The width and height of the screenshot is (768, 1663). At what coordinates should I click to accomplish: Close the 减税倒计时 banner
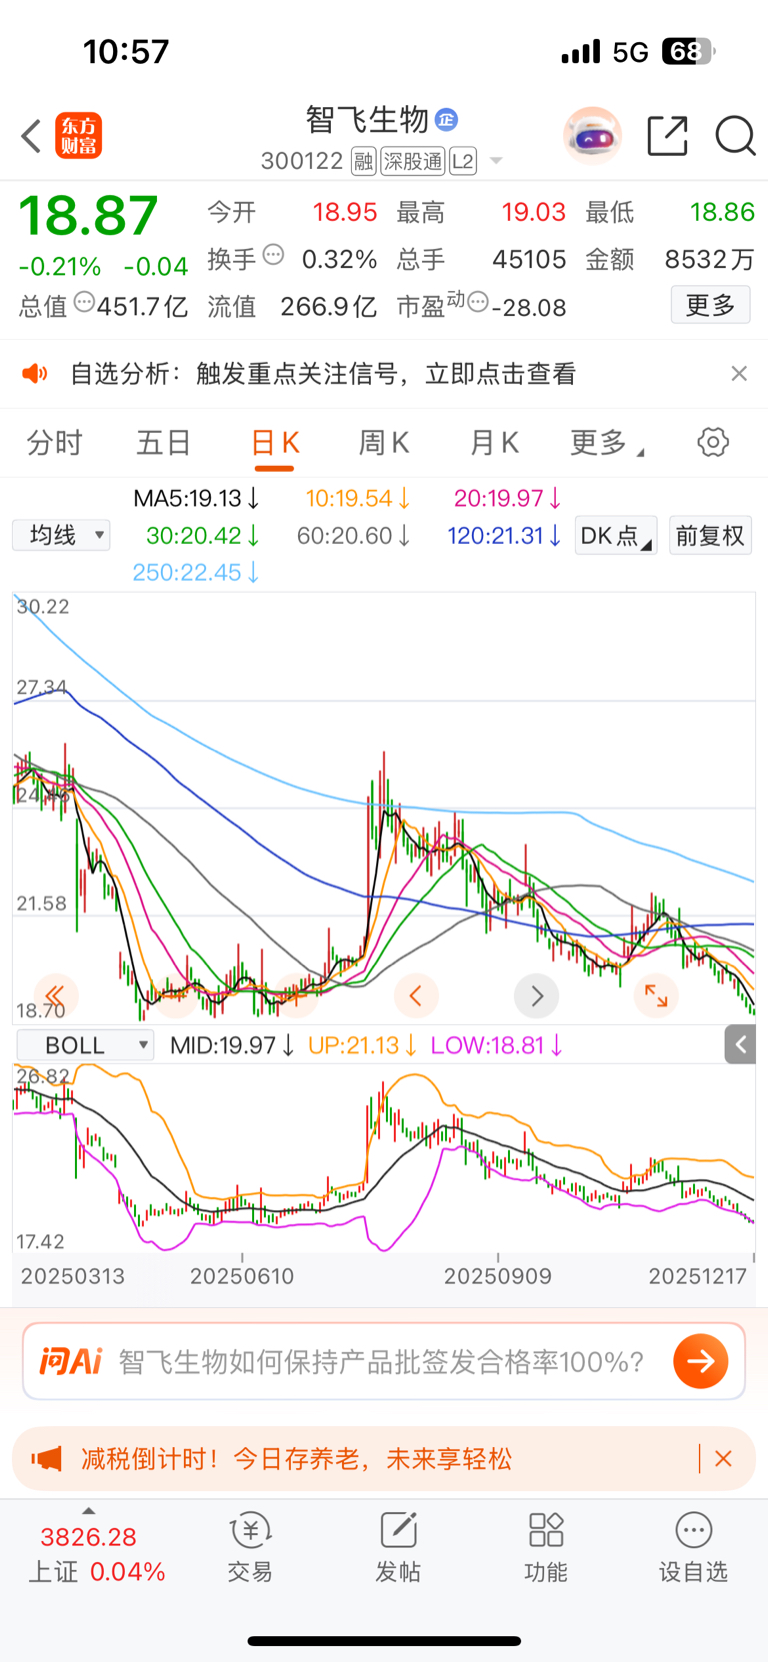(x=724, y=1459)
